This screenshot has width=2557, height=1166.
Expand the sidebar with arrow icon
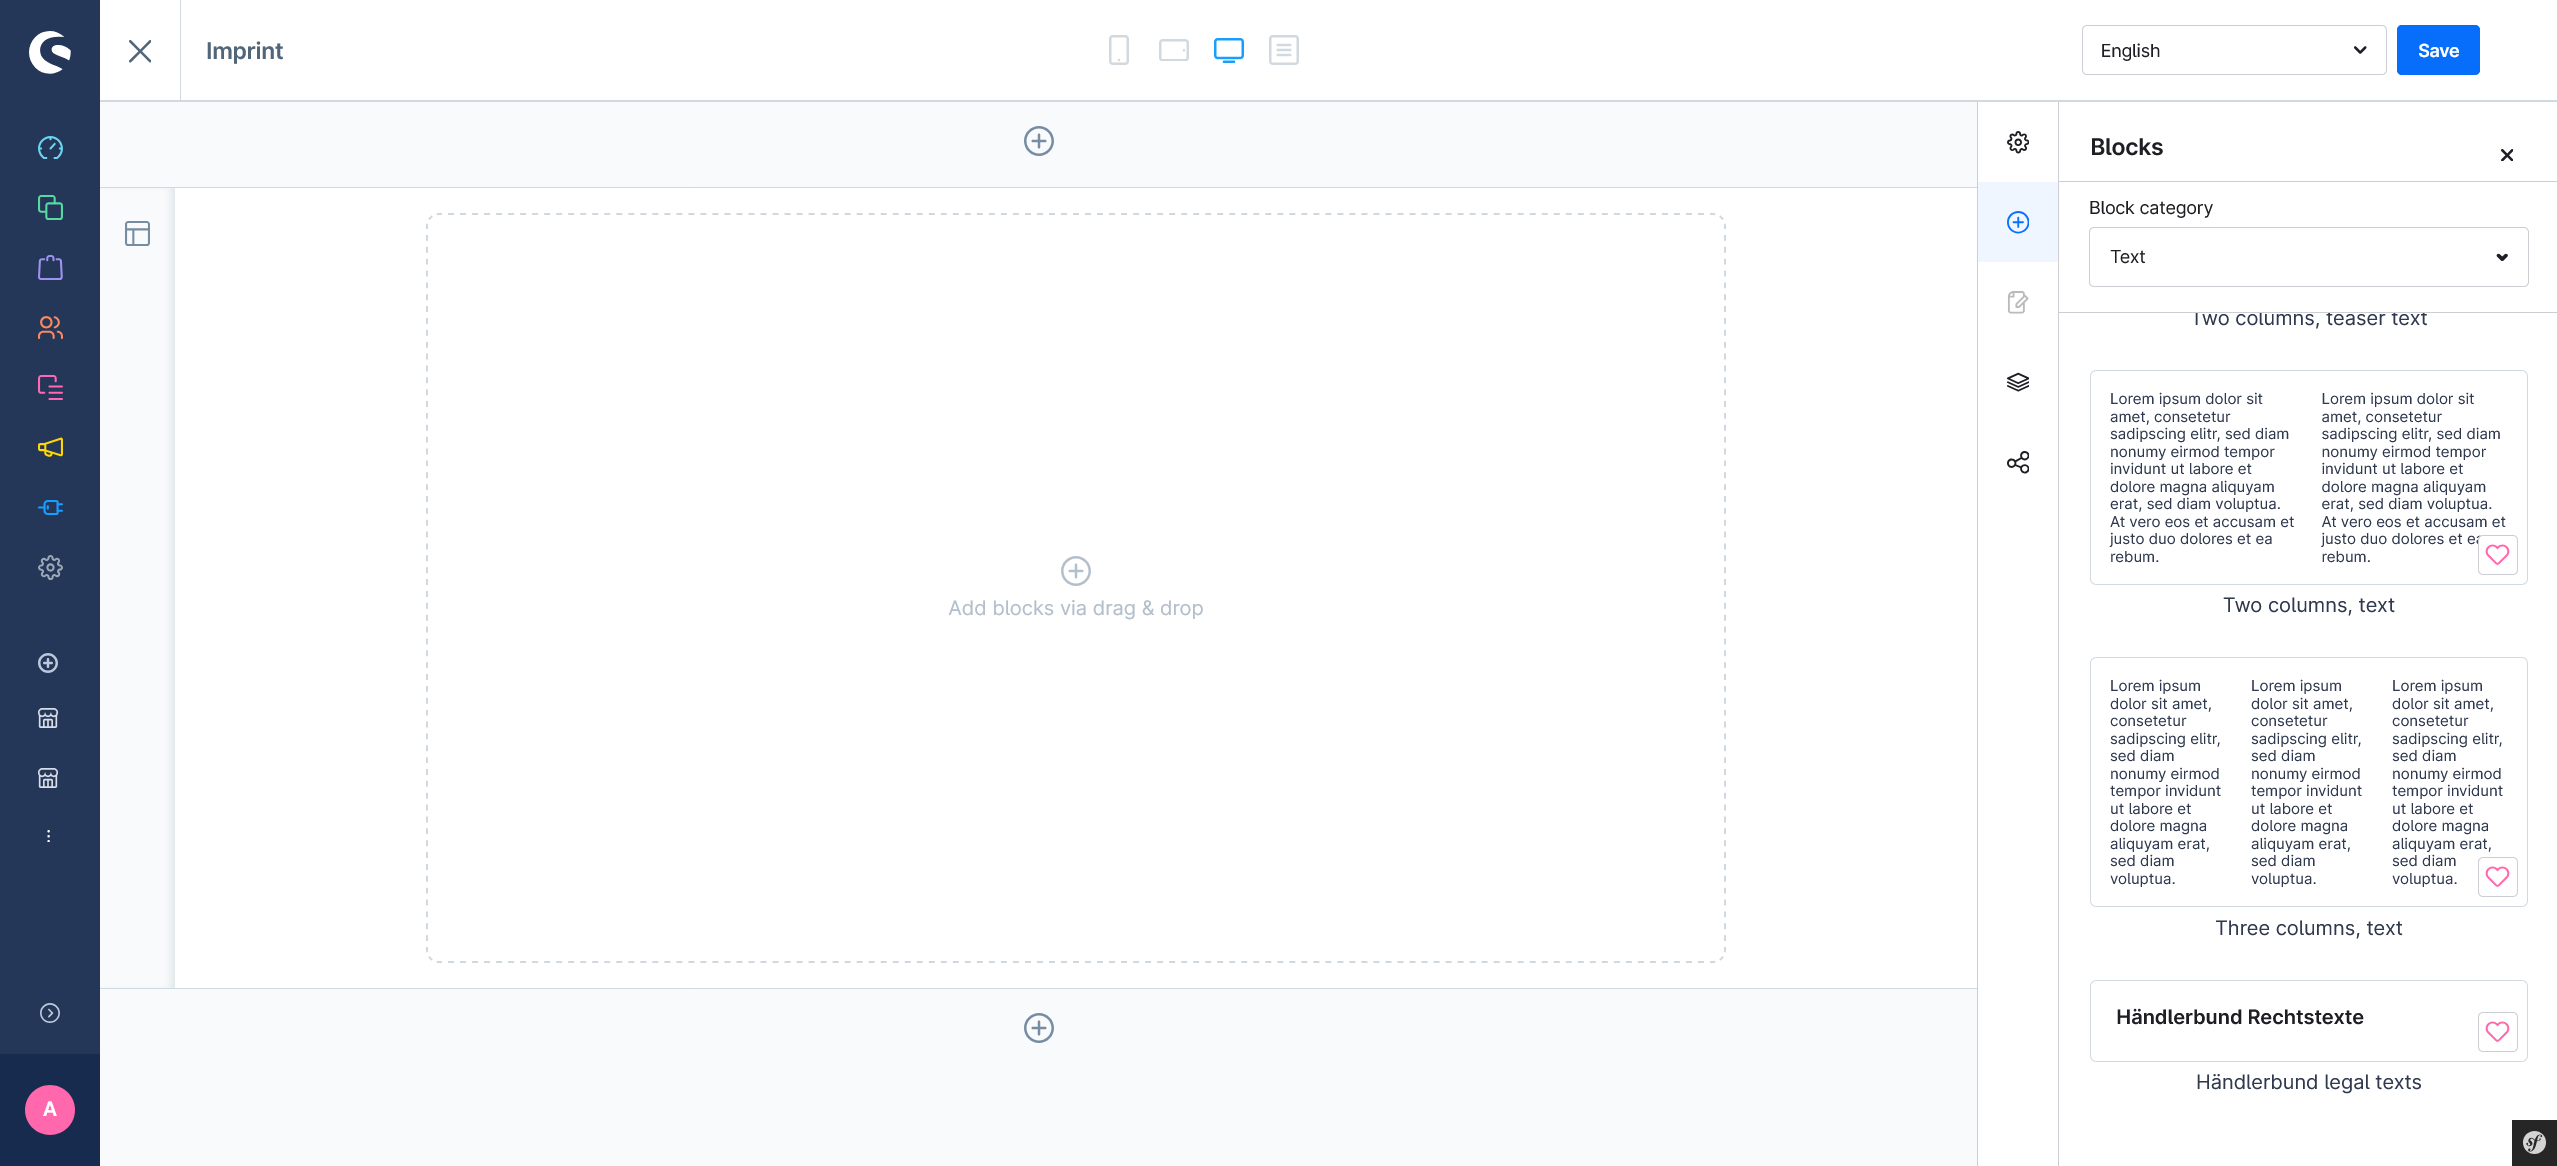(x=50, y=1013)
